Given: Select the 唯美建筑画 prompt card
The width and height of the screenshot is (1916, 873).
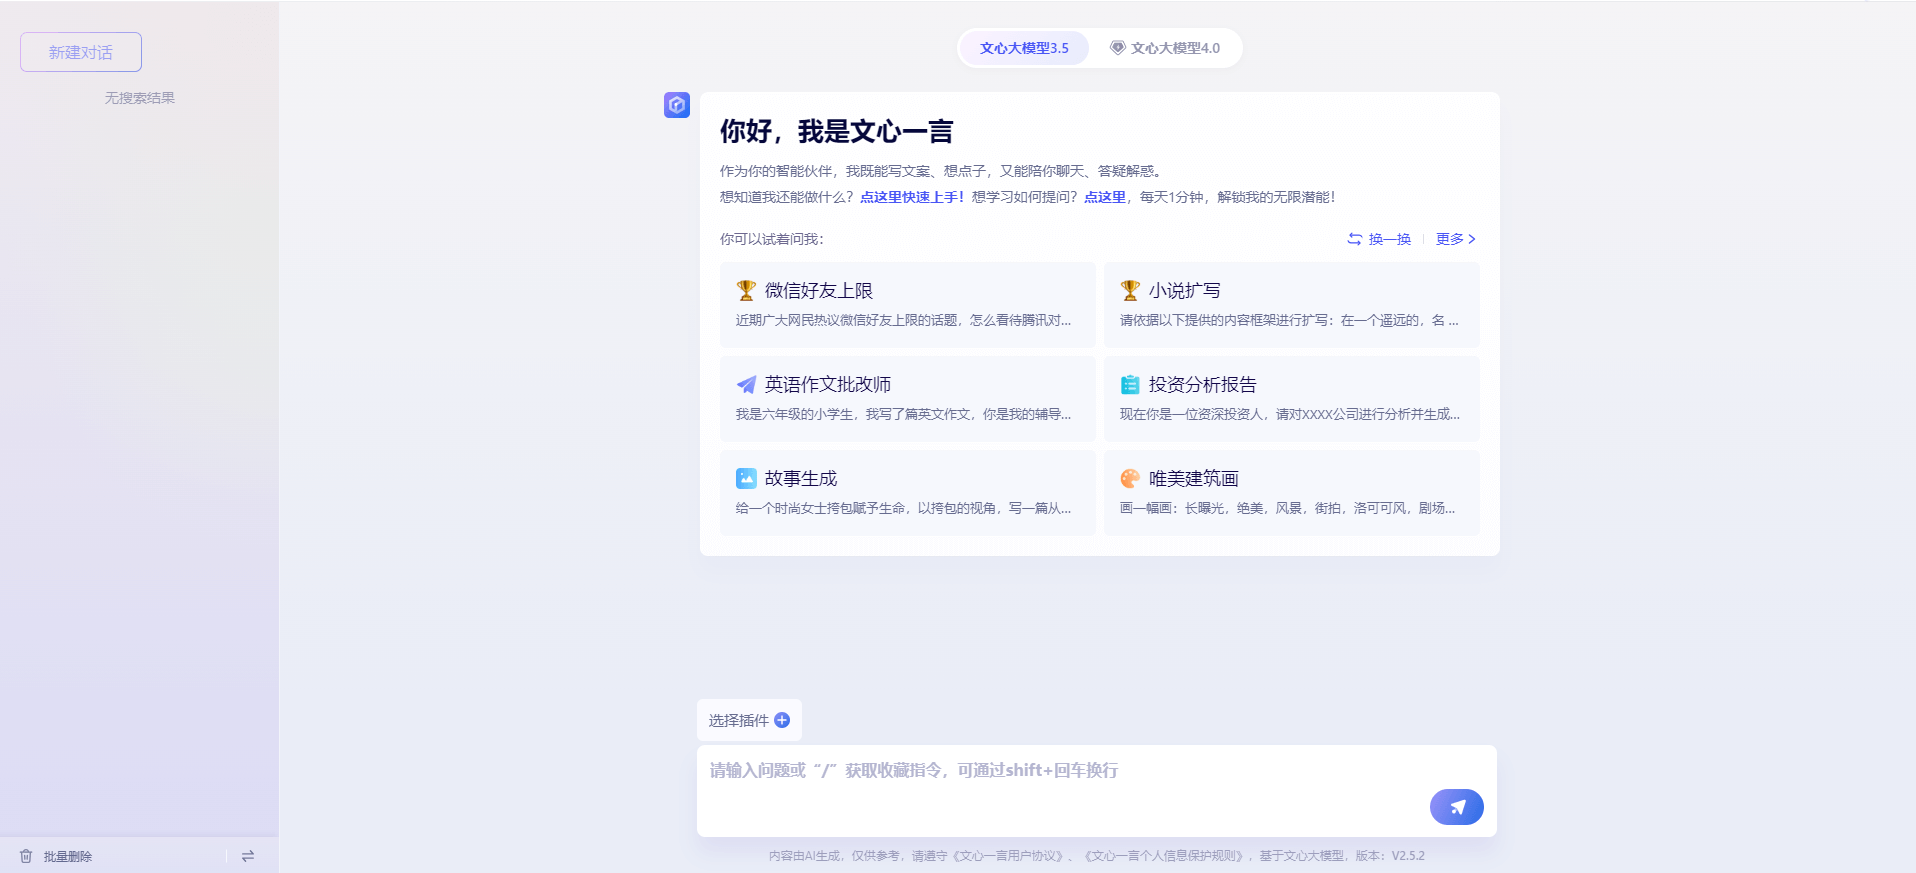Looking at the screenshot, I should 1292,493.
